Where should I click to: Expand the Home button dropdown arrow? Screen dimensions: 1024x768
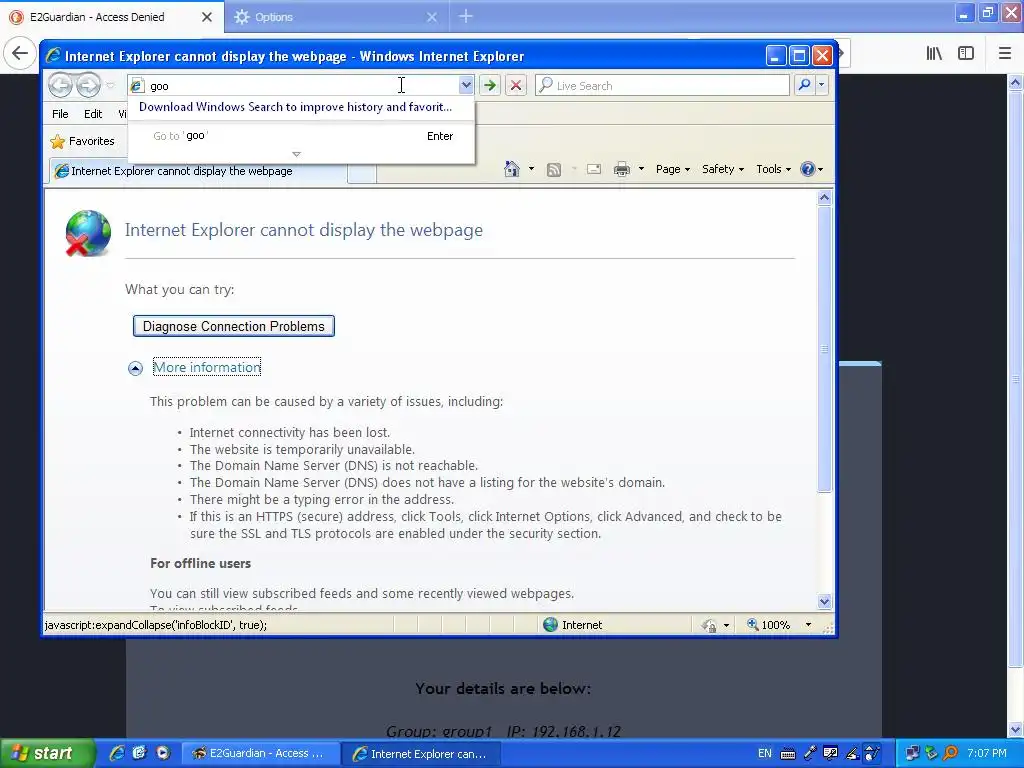point(531,169)
